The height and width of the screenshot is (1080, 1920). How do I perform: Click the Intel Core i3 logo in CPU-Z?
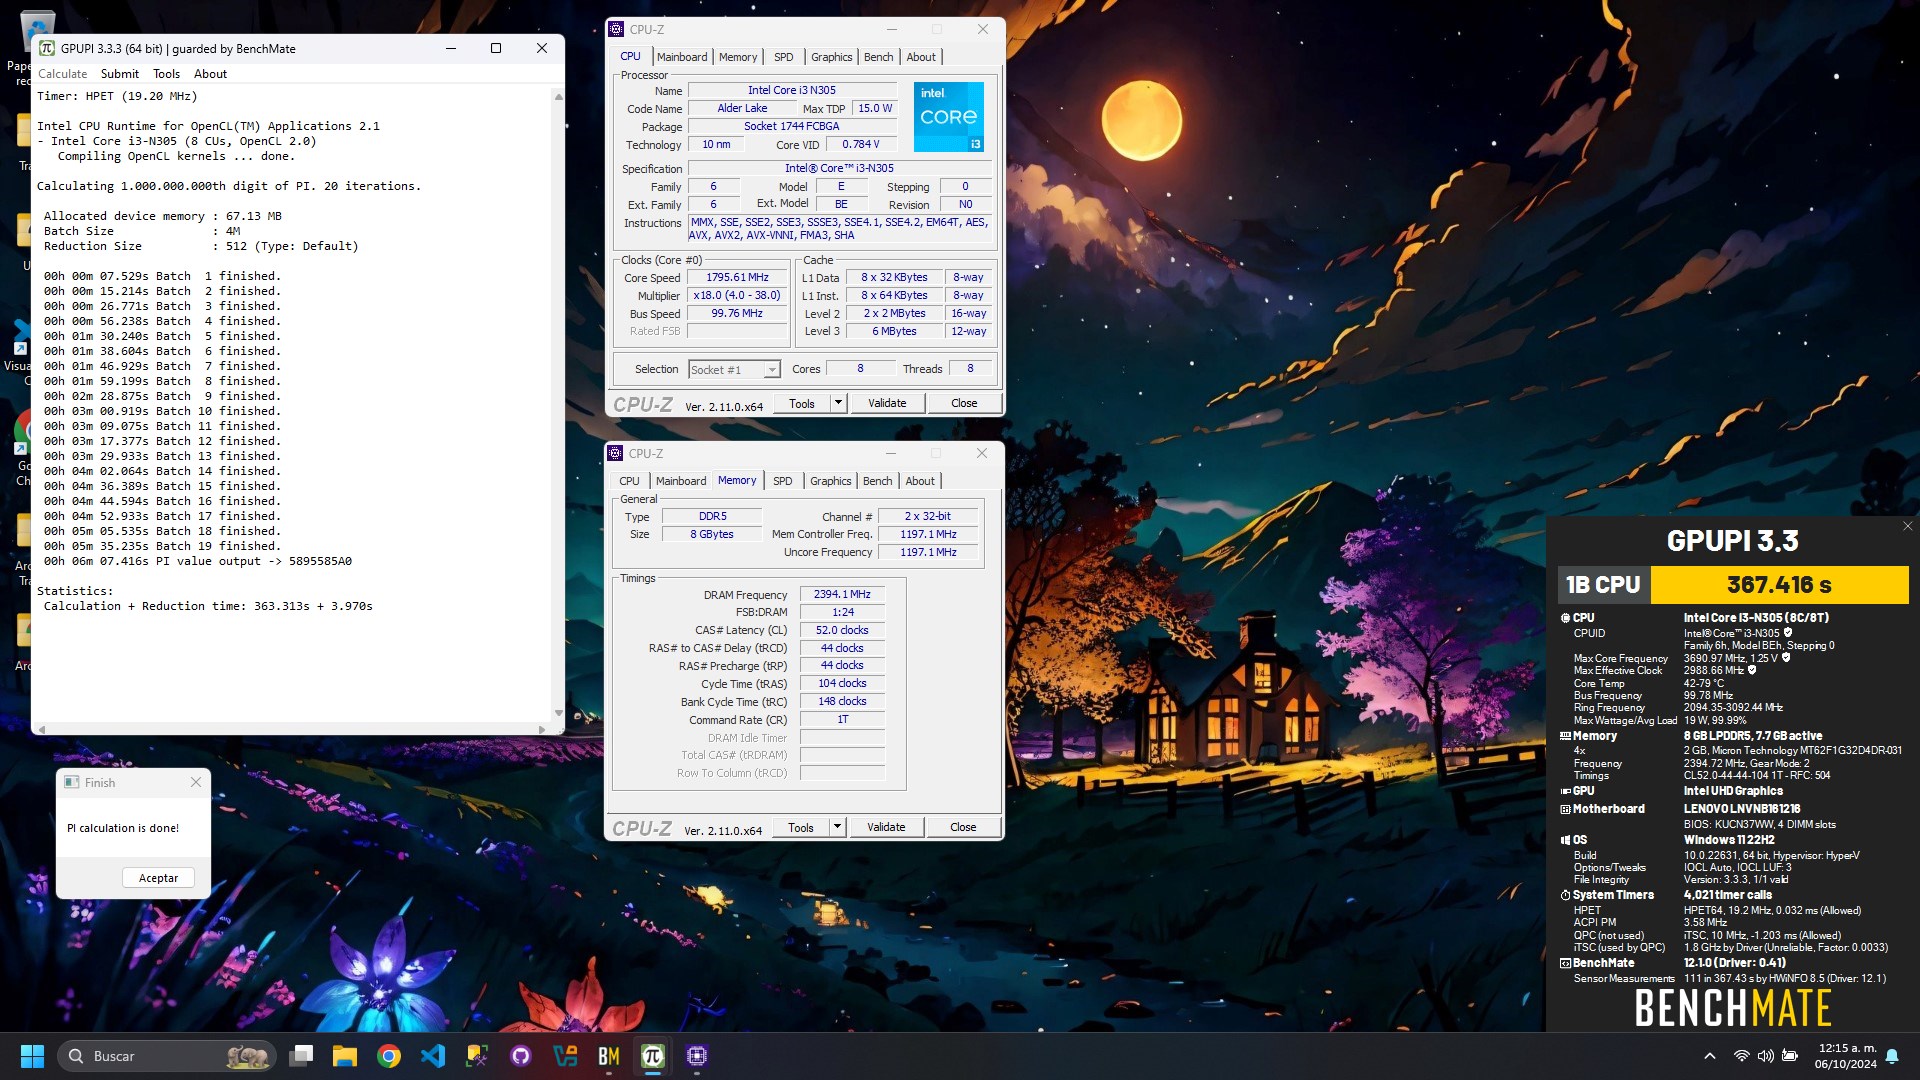tap(949, 117)
